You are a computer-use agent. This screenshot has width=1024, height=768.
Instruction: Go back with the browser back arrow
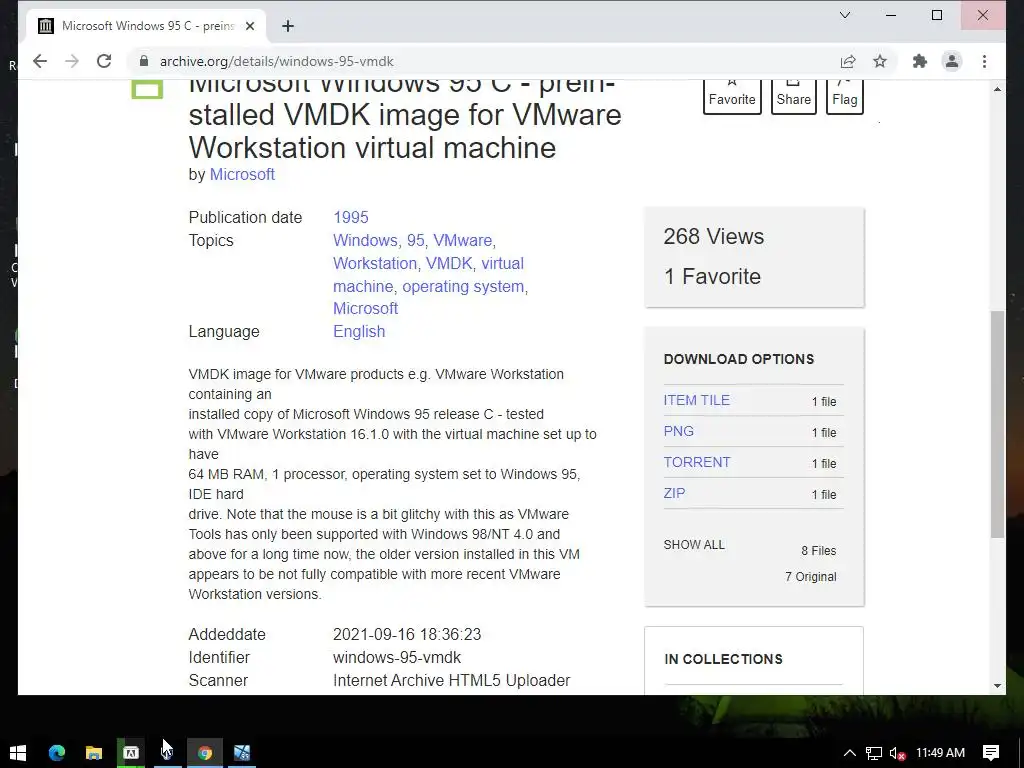click(x=40, y=61)
